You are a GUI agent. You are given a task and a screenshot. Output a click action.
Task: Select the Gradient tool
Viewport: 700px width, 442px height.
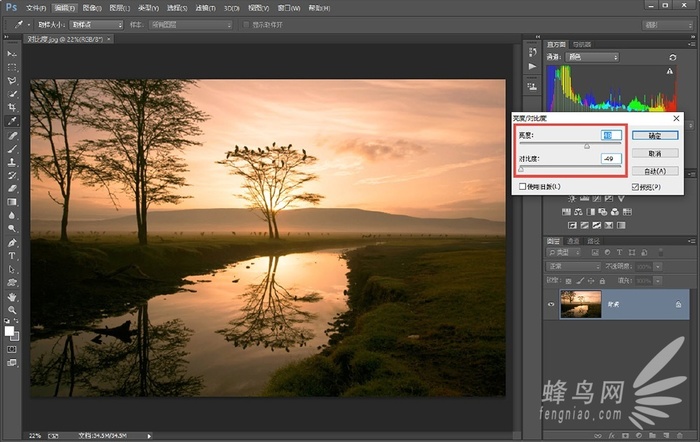tap(12, 202)
